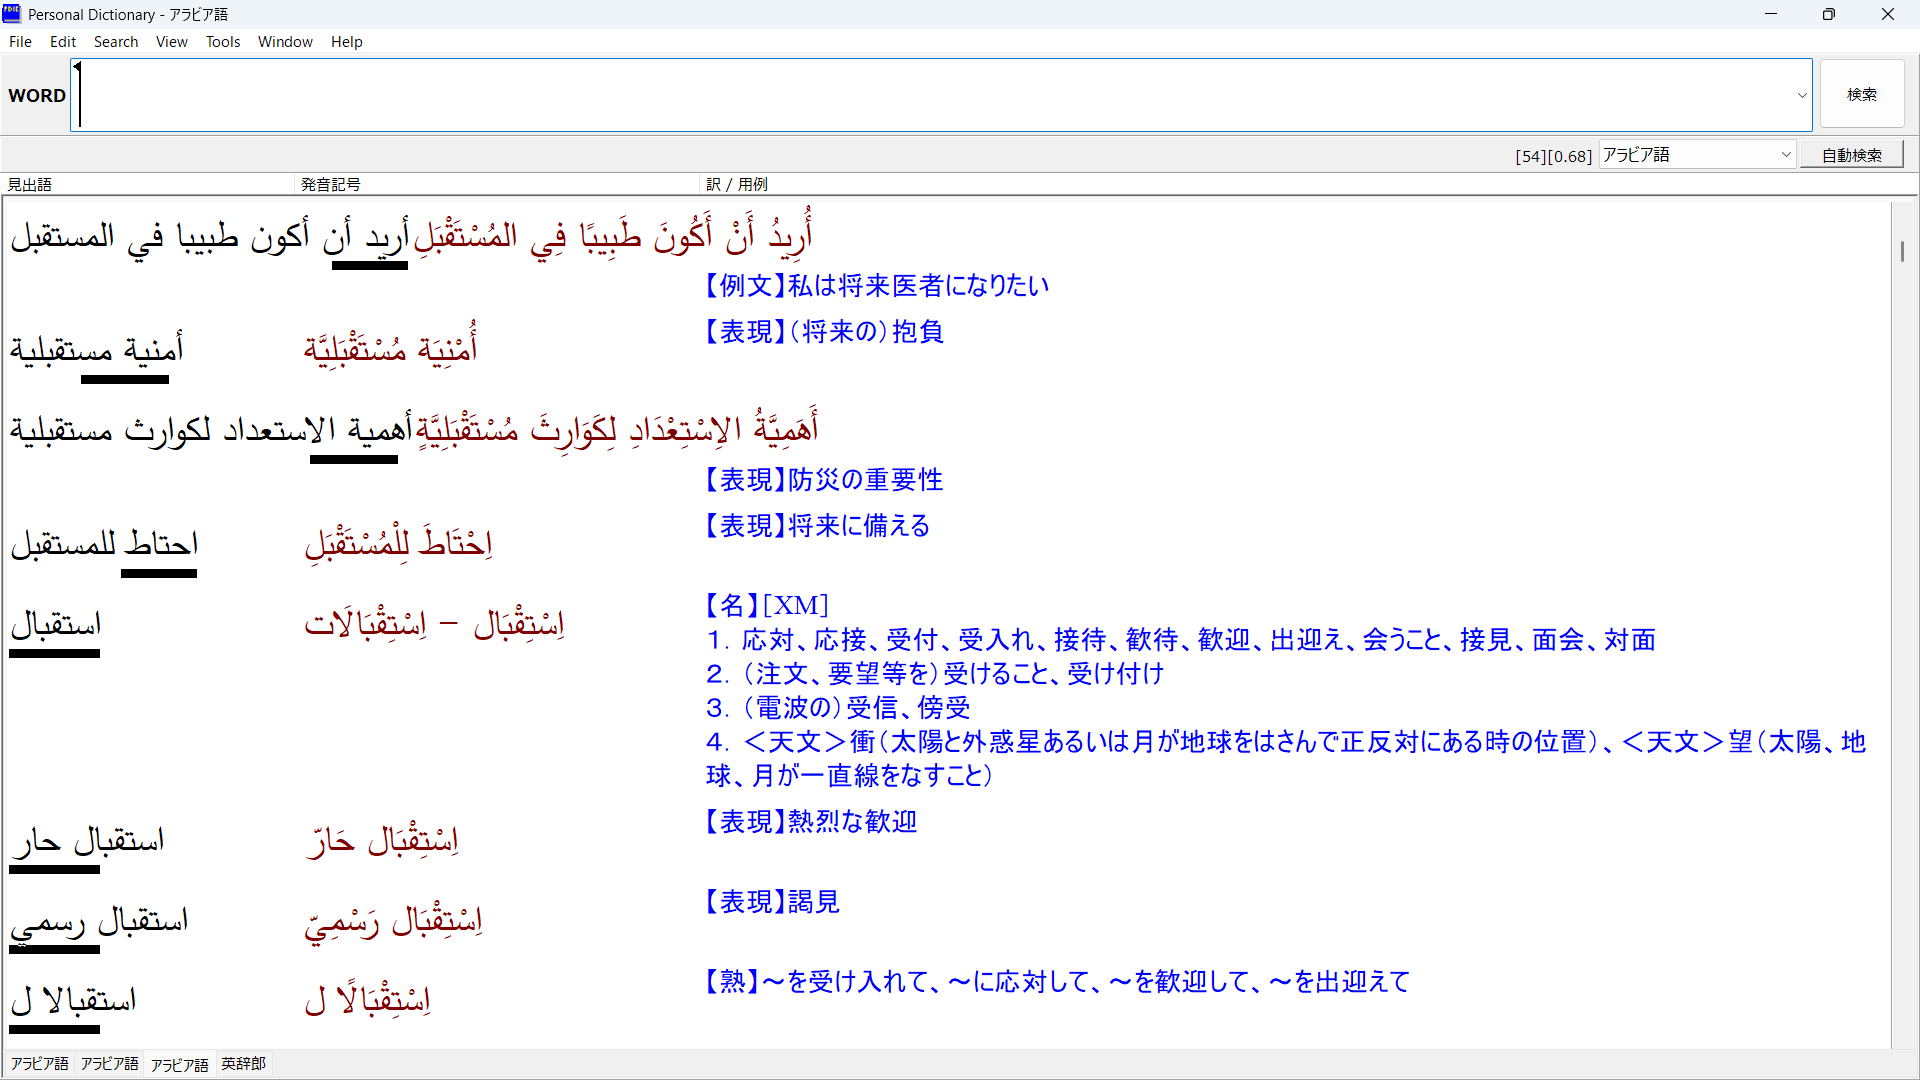Click the 見出語 column header
The height and width of the screenshot is (1080, 1920).
[30, 184]
